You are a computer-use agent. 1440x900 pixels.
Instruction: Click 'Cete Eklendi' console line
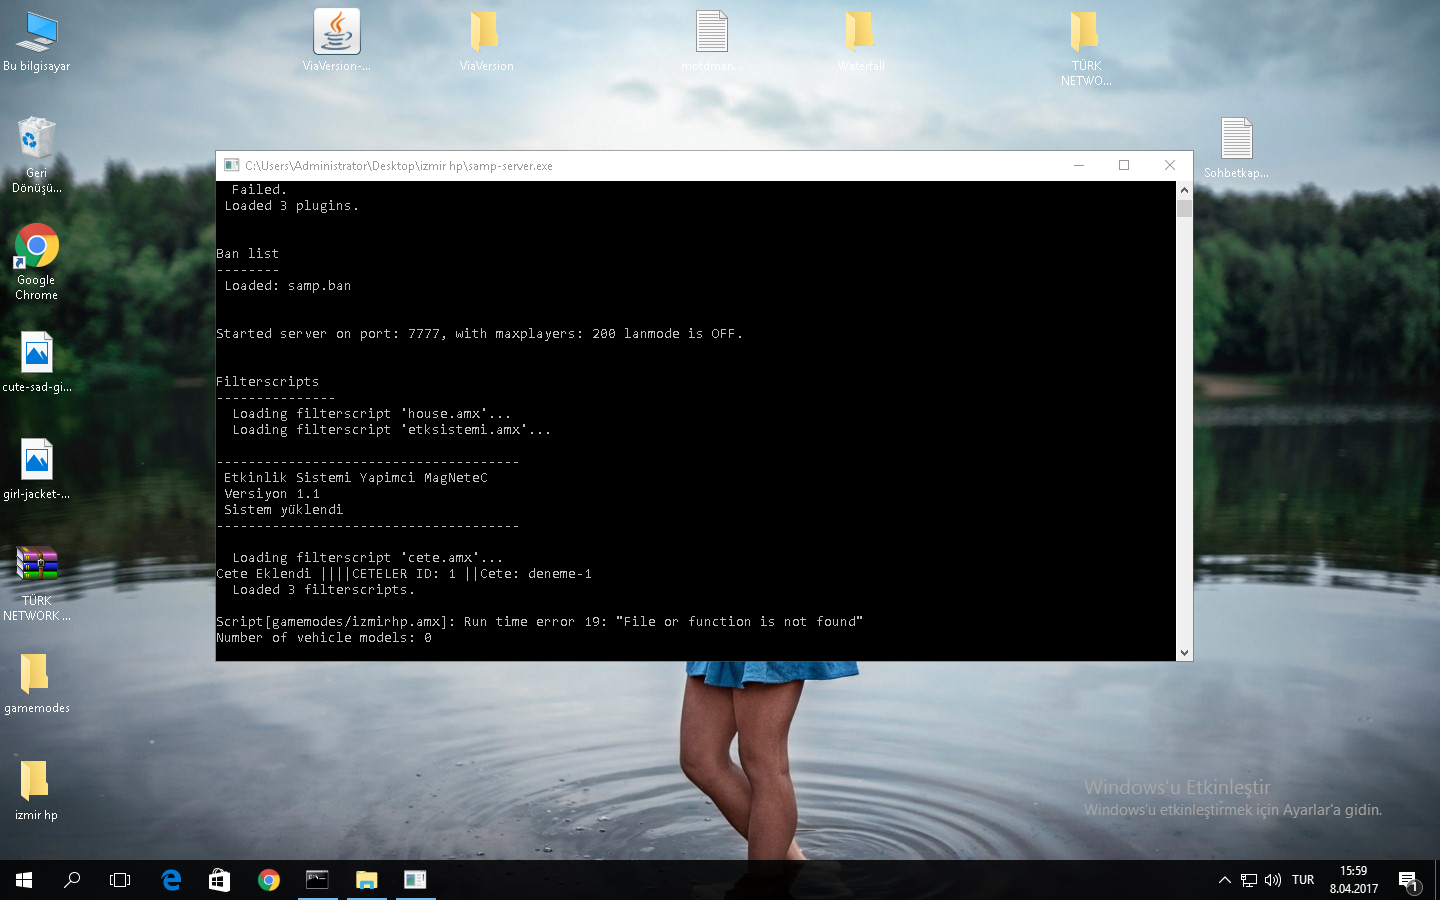[x=404, y=574]
